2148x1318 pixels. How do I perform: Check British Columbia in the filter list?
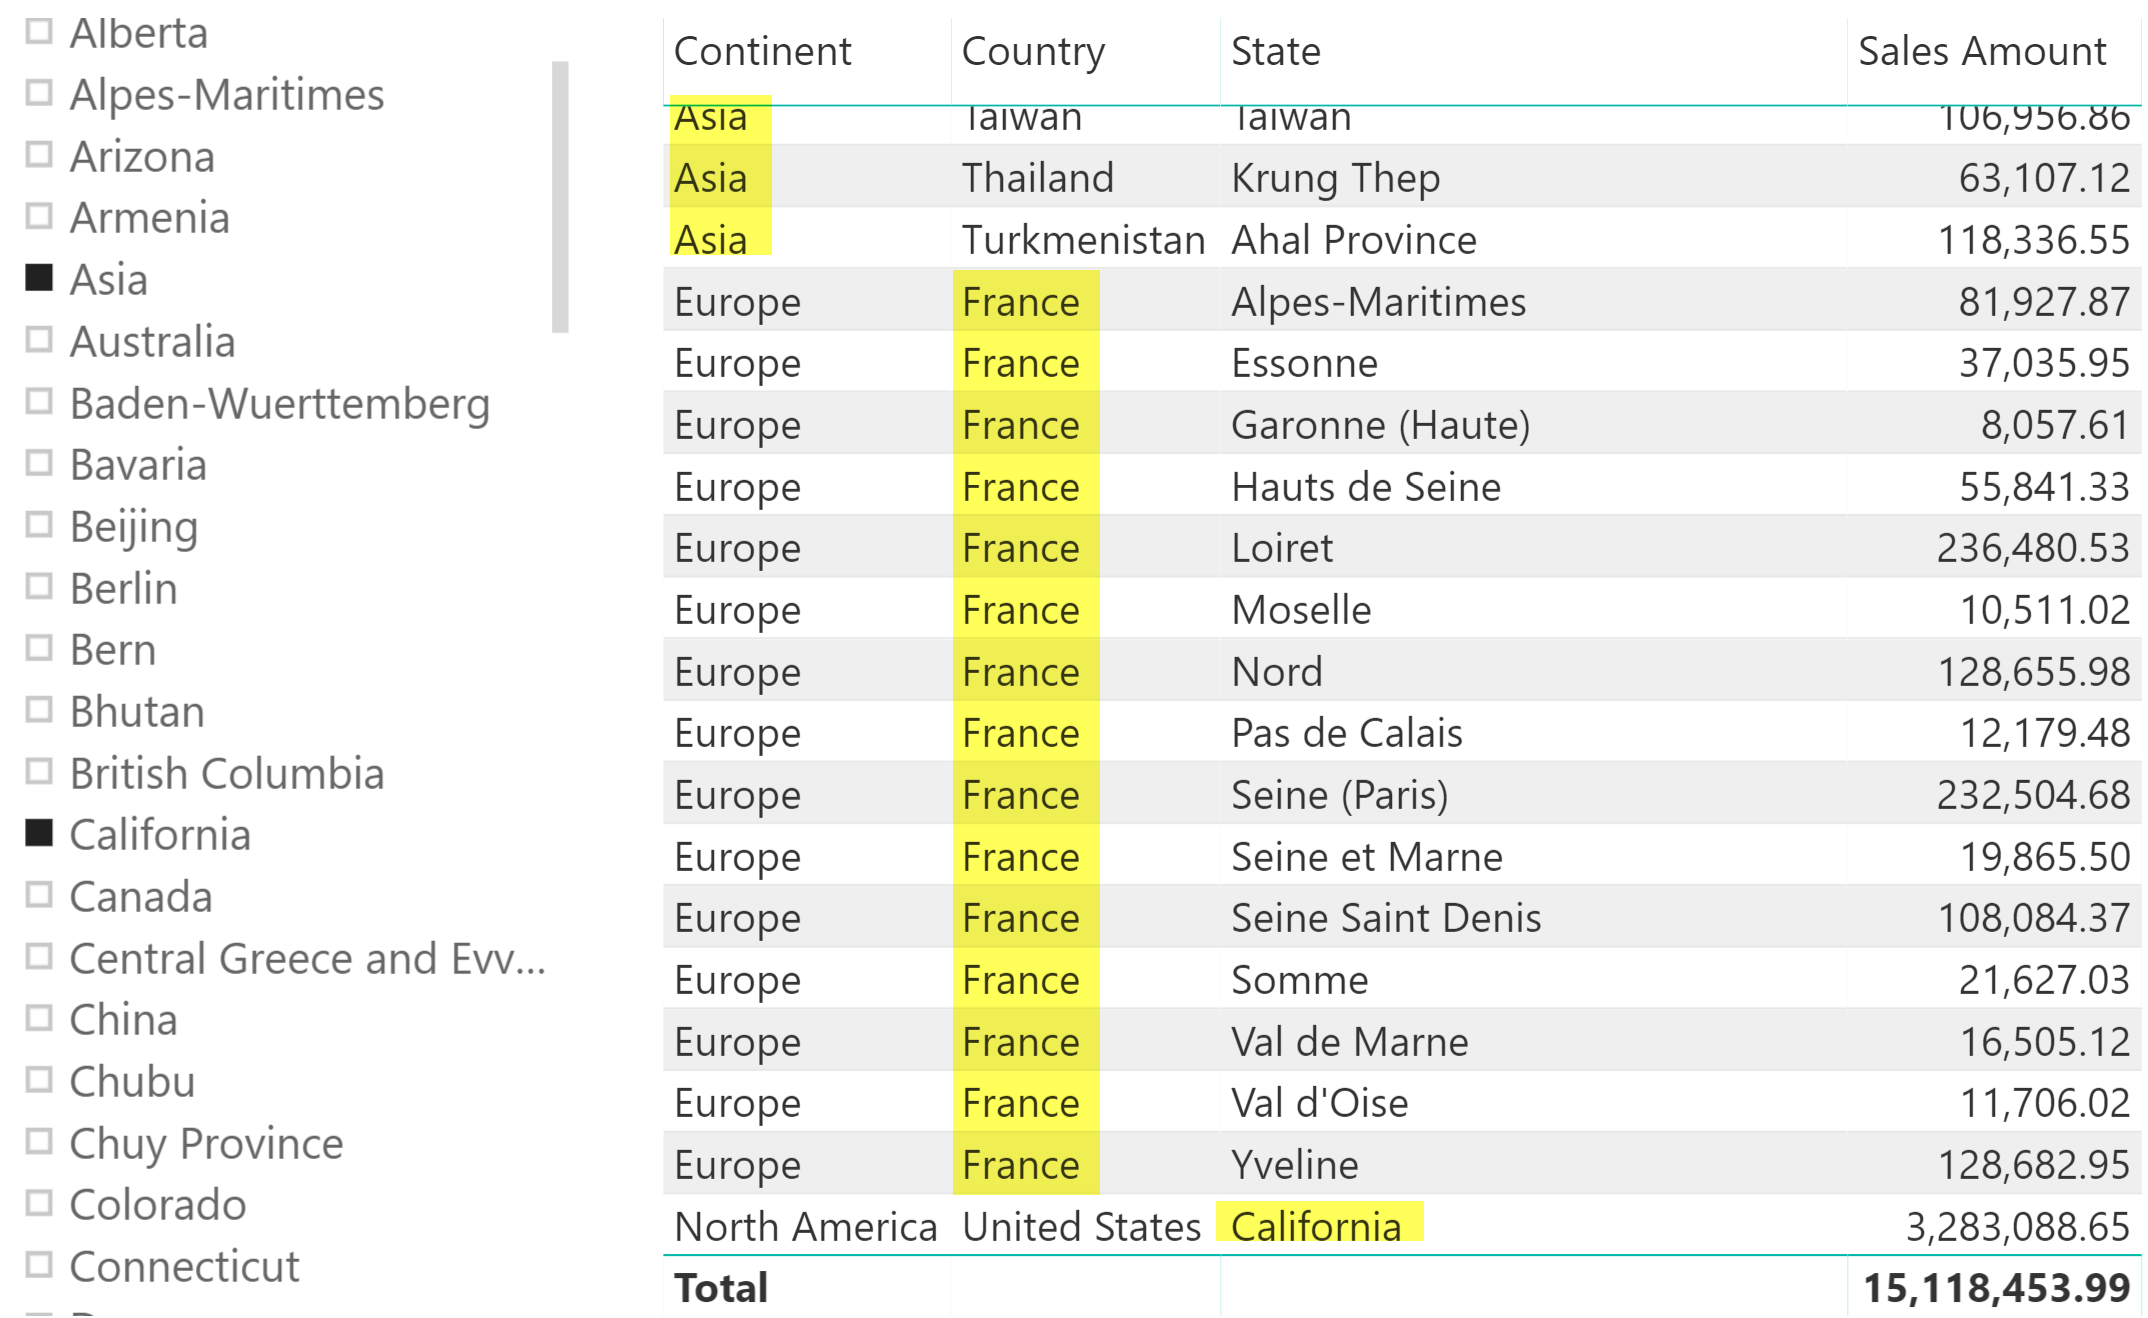(38, 773)
